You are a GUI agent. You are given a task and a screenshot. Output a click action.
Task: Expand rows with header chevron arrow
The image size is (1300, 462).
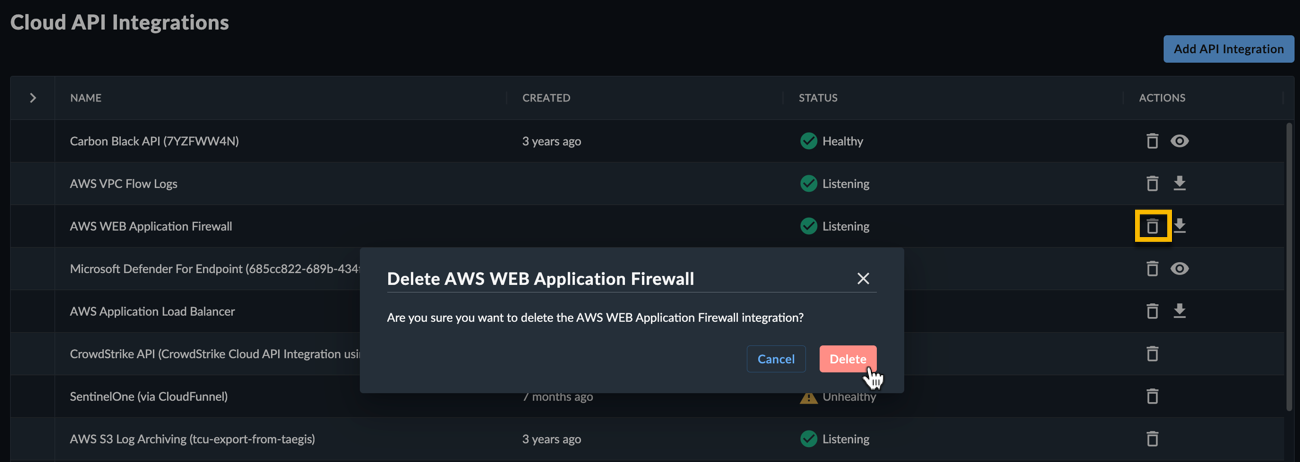[x=33, y=98]
